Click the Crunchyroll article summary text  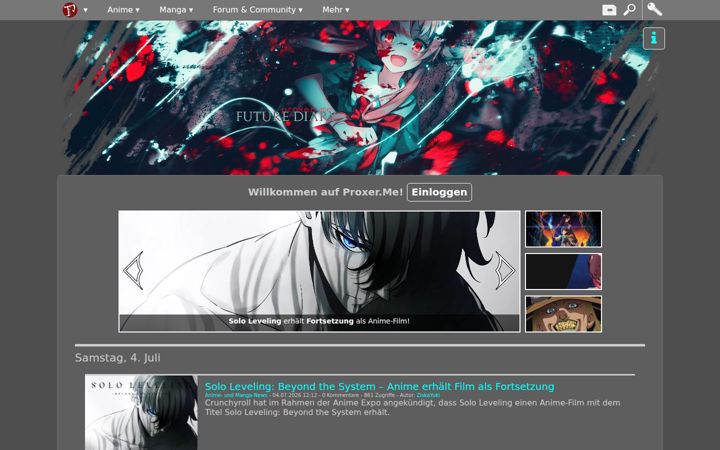click(x=412, y=408)
